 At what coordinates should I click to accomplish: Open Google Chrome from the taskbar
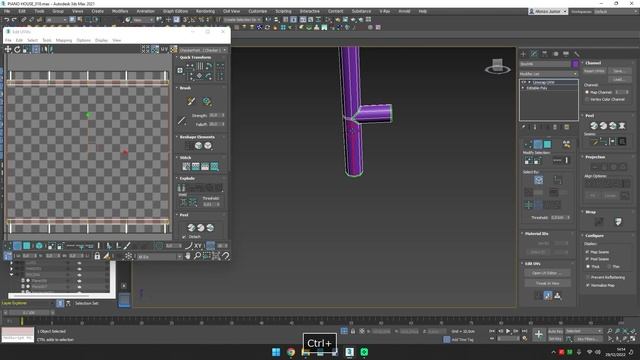[291, 352]
